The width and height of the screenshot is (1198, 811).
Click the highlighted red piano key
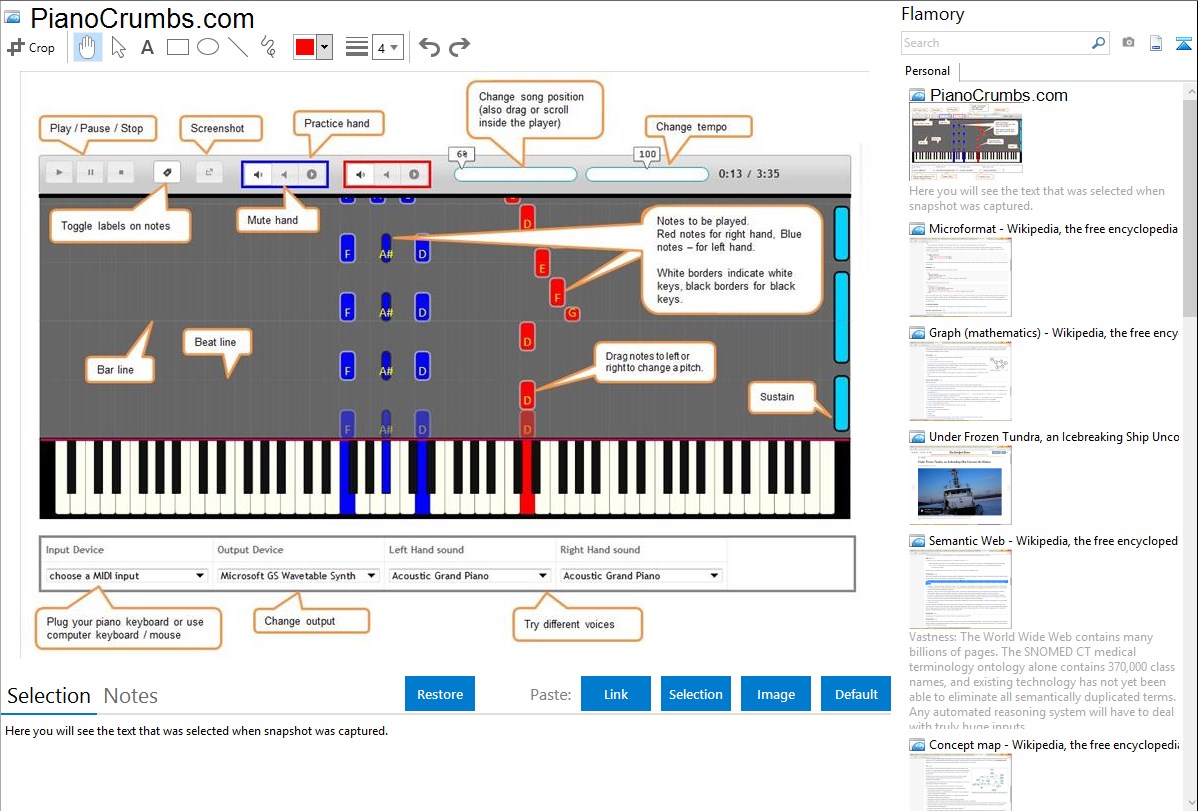click(x=526, y=478)
